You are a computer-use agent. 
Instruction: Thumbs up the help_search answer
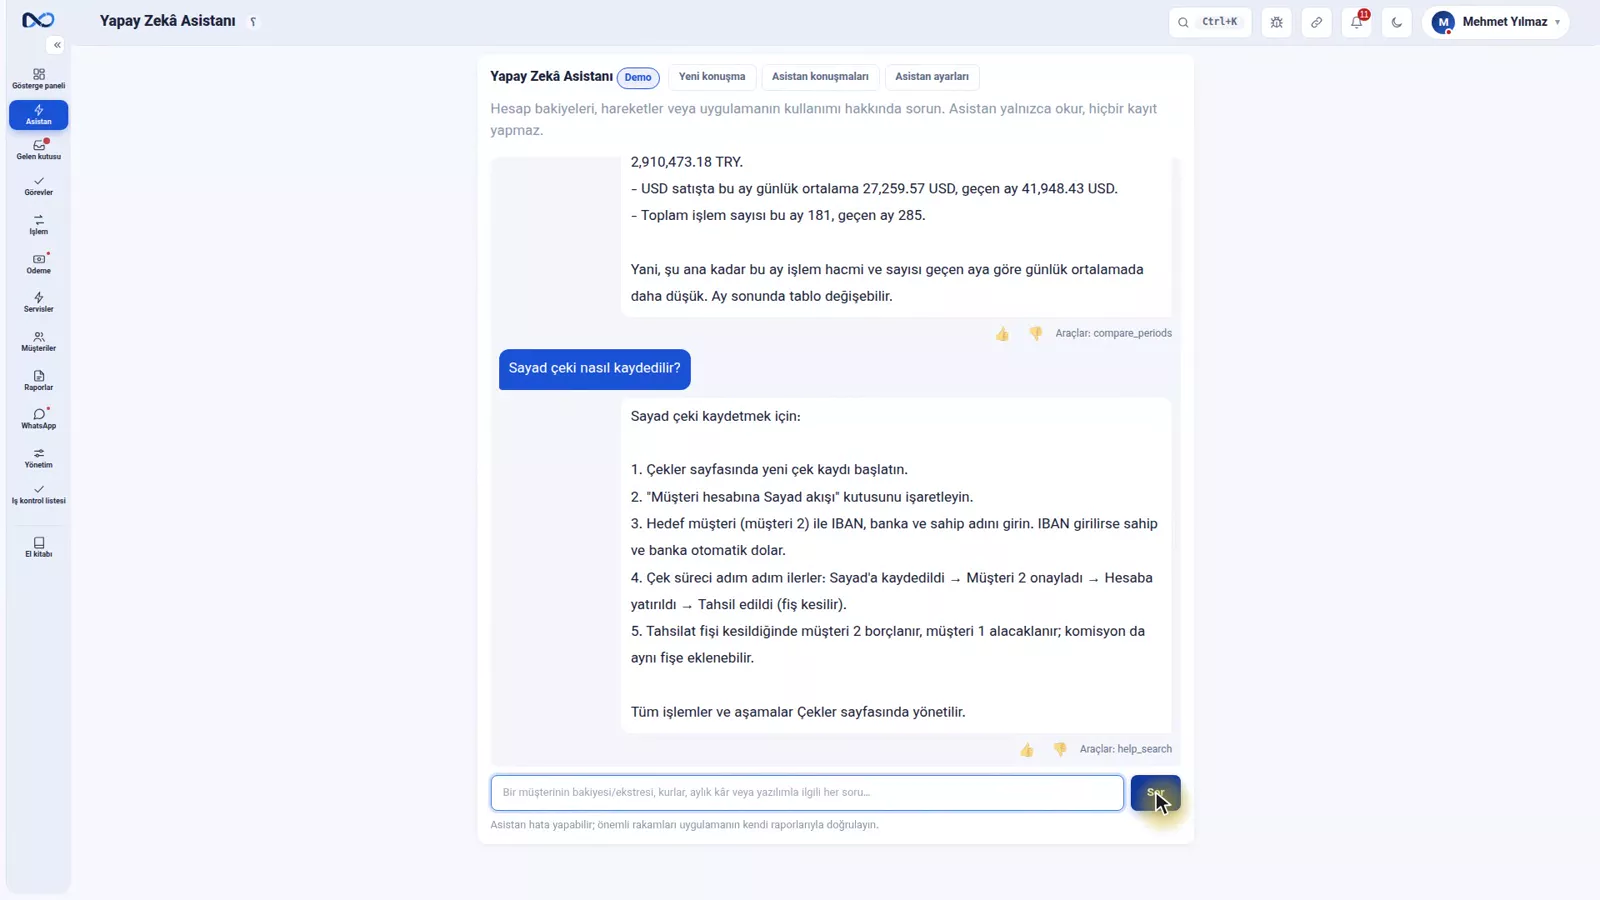pyautogui.click(x=1027, y=750)
